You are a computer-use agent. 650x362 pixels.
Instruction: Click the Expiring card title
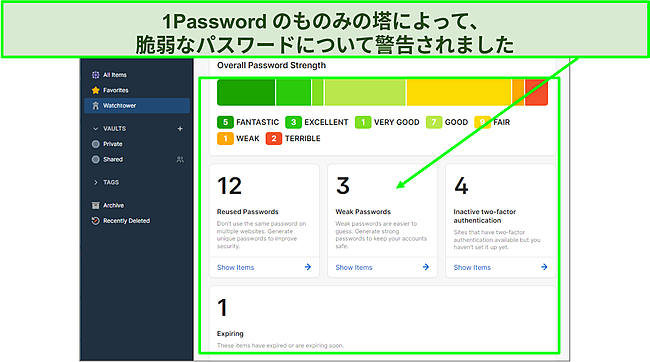coord(230,334)
